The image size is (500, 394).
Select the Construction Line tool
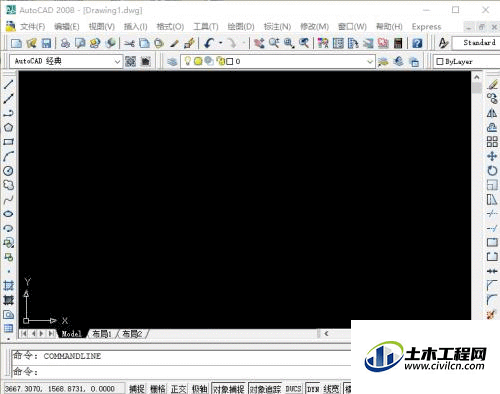pos(8,99)
